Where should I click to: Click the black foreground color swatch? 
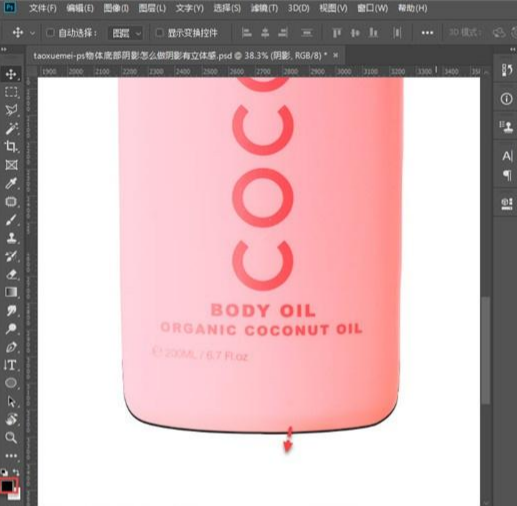point(7,486)
